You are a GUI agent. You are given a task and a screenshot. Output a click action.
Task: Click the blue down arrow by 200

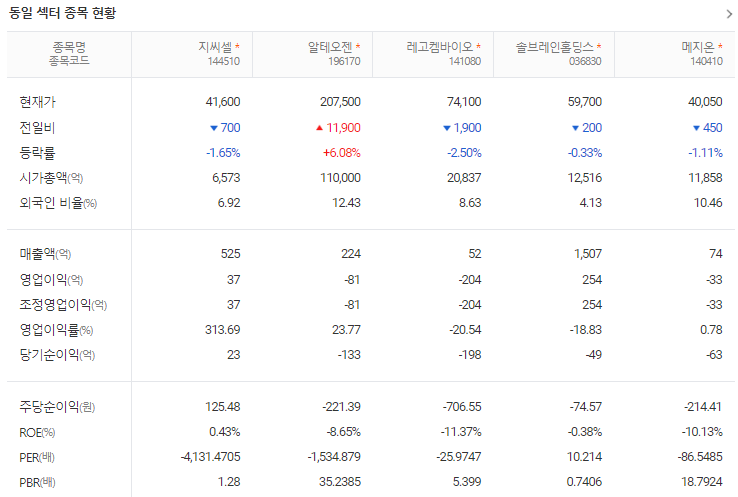575,128
